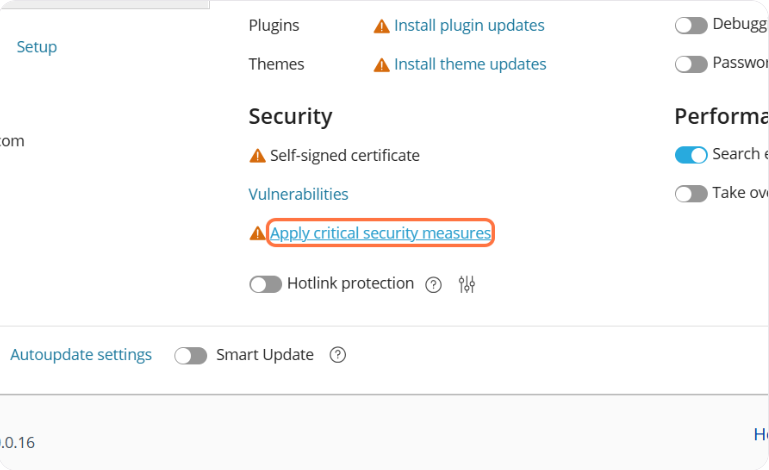The height and width of the screenshot is (470, 769).
Task: Disable the Search engine indexing toggle
Action: [x=691, y=155]
